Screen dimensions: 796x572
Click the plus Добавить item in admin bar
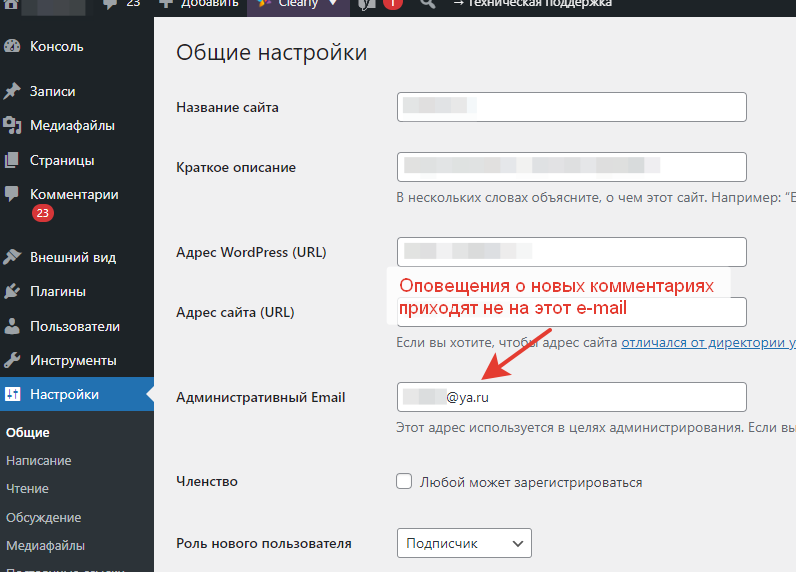pyautogui.click(x=198, y=4)
